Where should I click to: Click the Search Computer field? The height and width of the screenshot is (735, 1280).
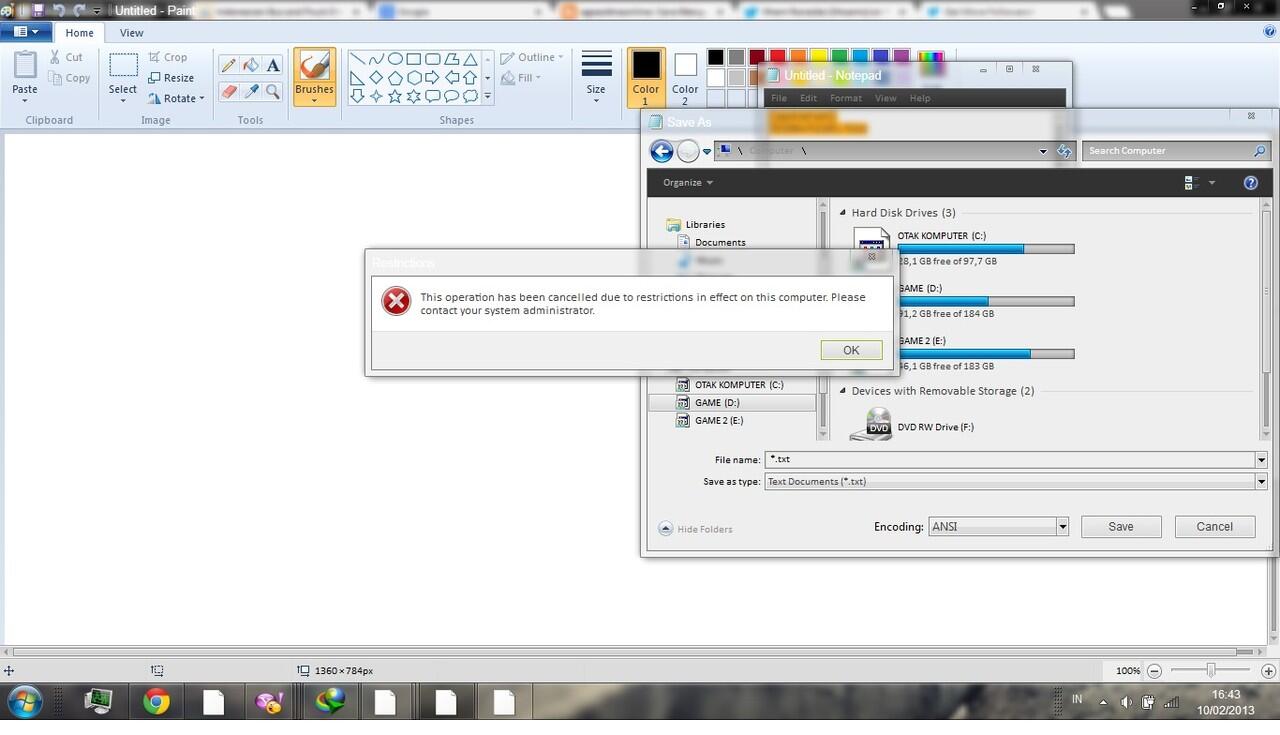click(1176, 151)
